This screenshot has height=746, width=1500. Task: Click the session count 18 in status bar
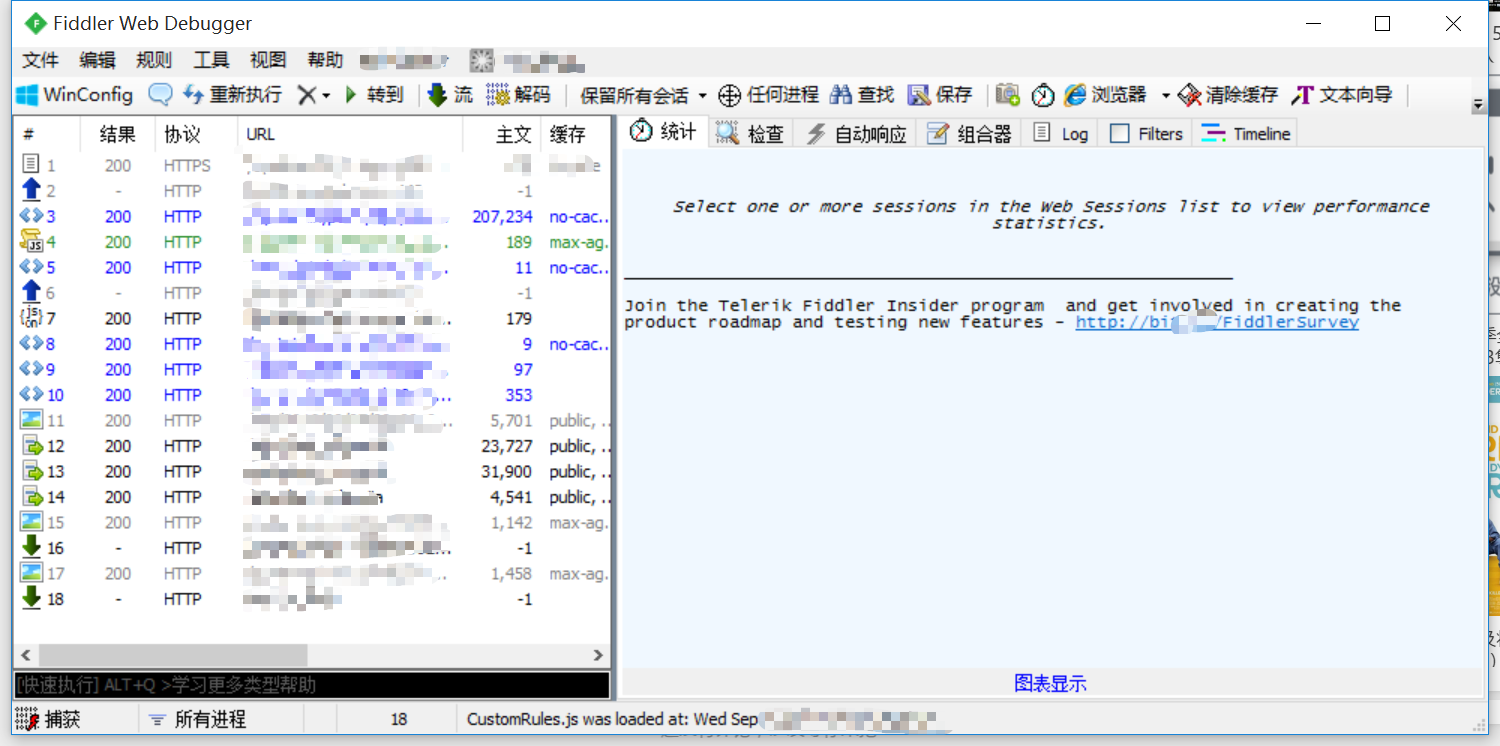point(399,719)
